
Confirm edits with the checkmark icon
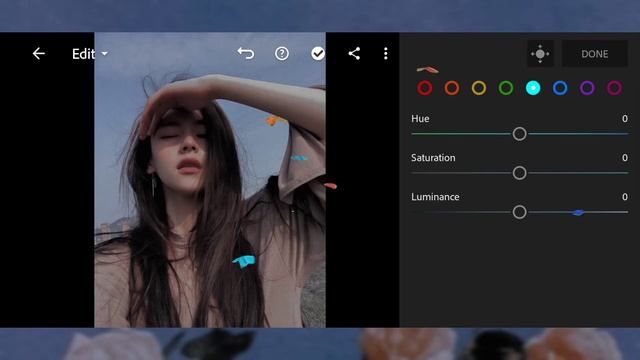(x=318, y=53)
